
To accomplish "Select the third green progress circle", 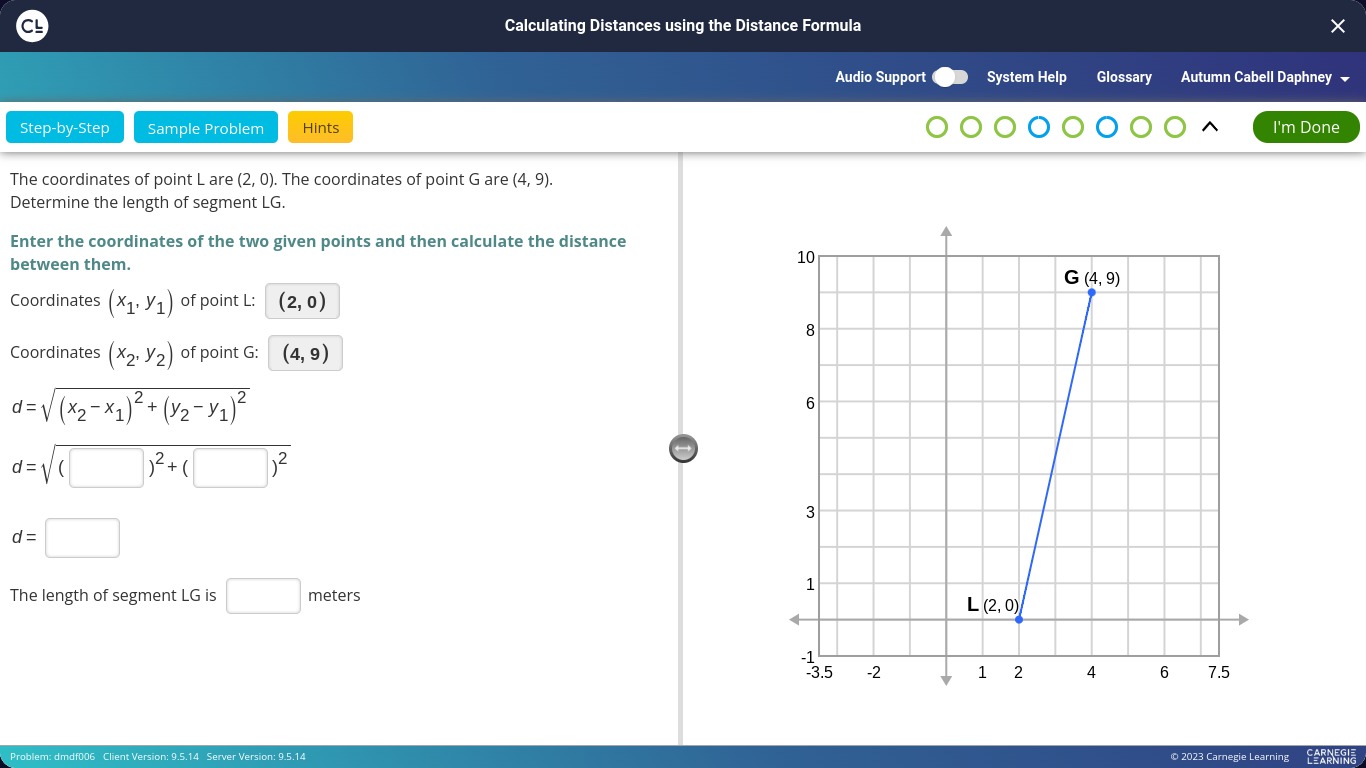I will click(x=1005, y=127).
